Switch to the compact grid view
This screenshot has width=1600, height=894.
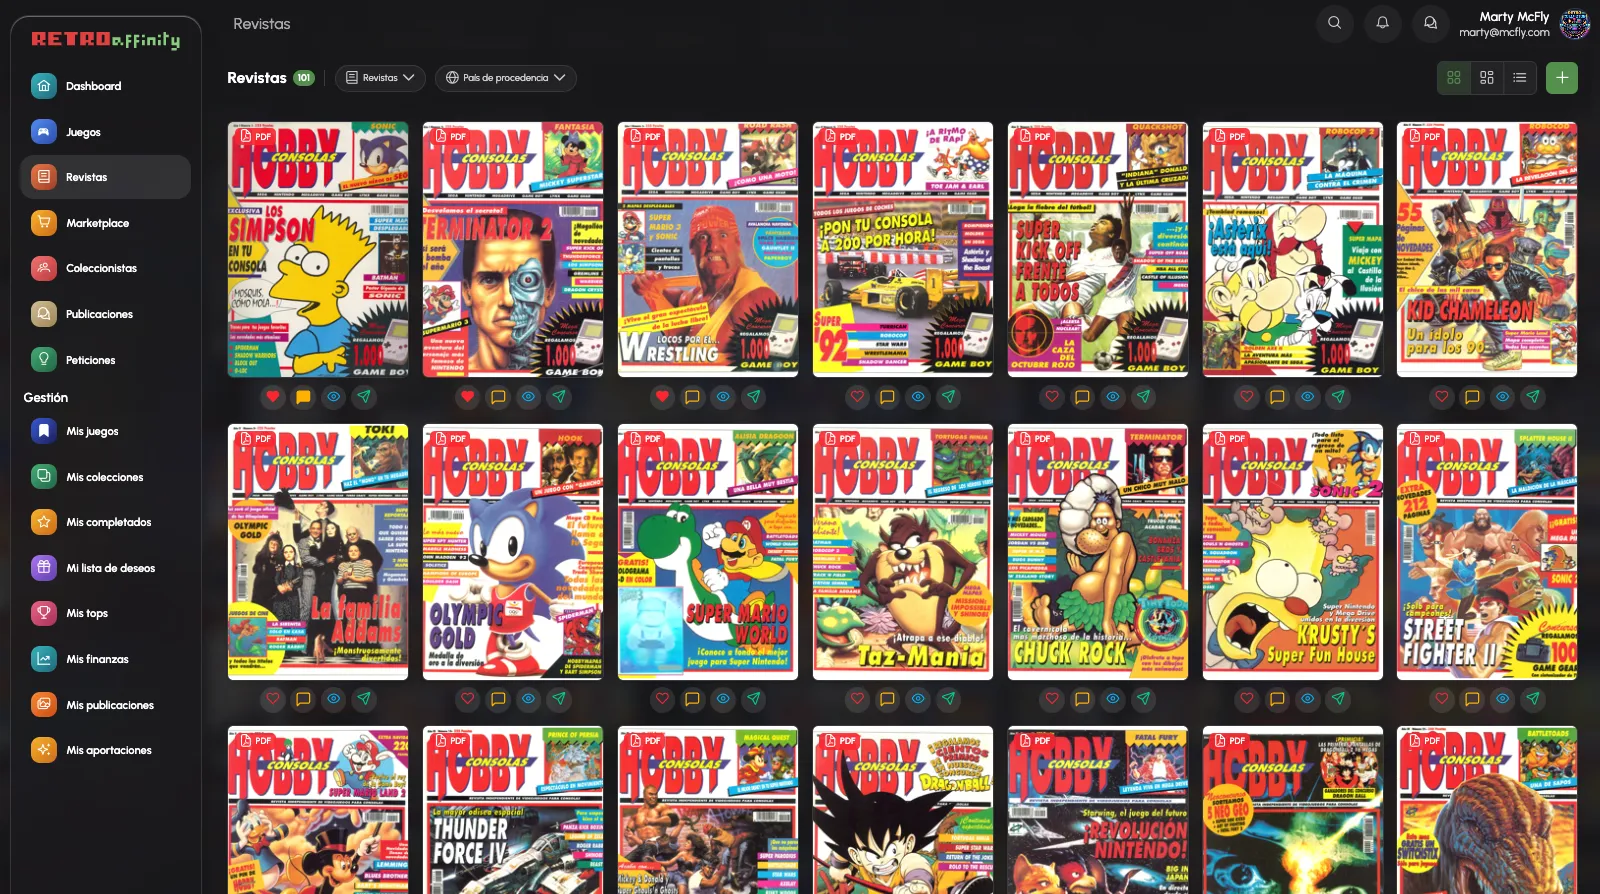pos(1487,78)
